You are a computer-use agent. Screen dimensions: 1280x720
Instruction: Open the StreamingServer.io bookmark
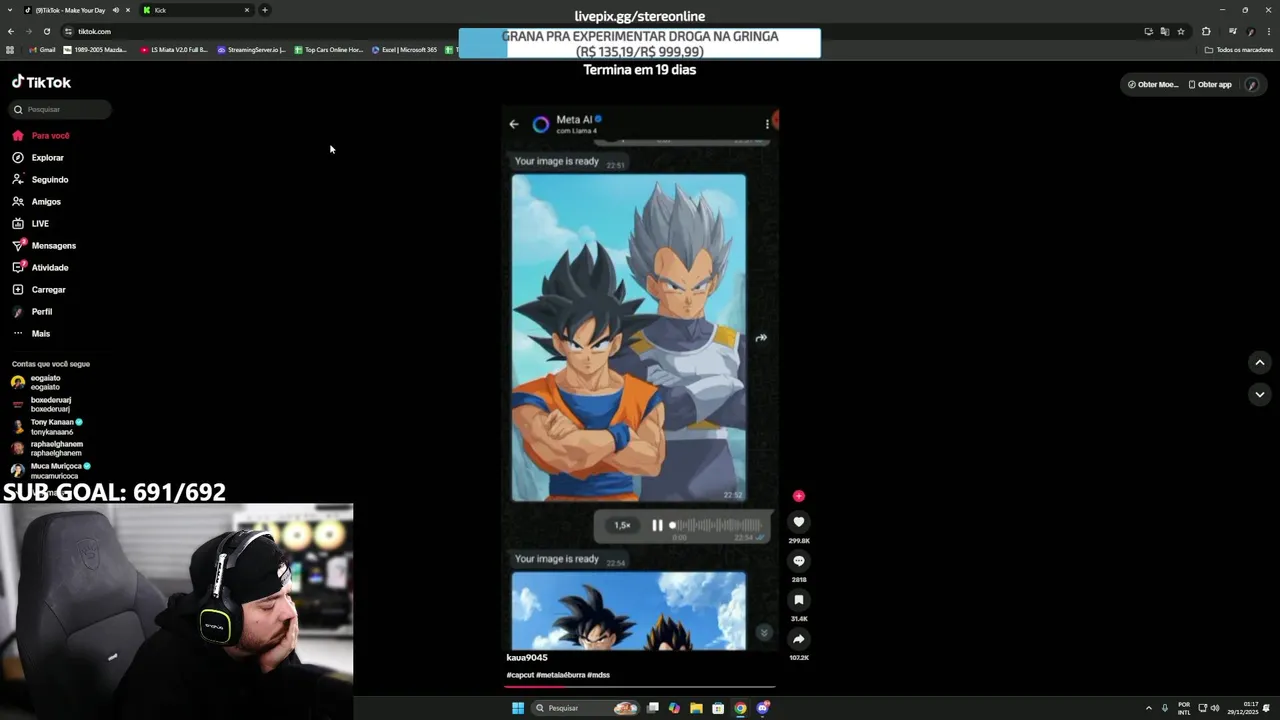click(x=251, y=50)
